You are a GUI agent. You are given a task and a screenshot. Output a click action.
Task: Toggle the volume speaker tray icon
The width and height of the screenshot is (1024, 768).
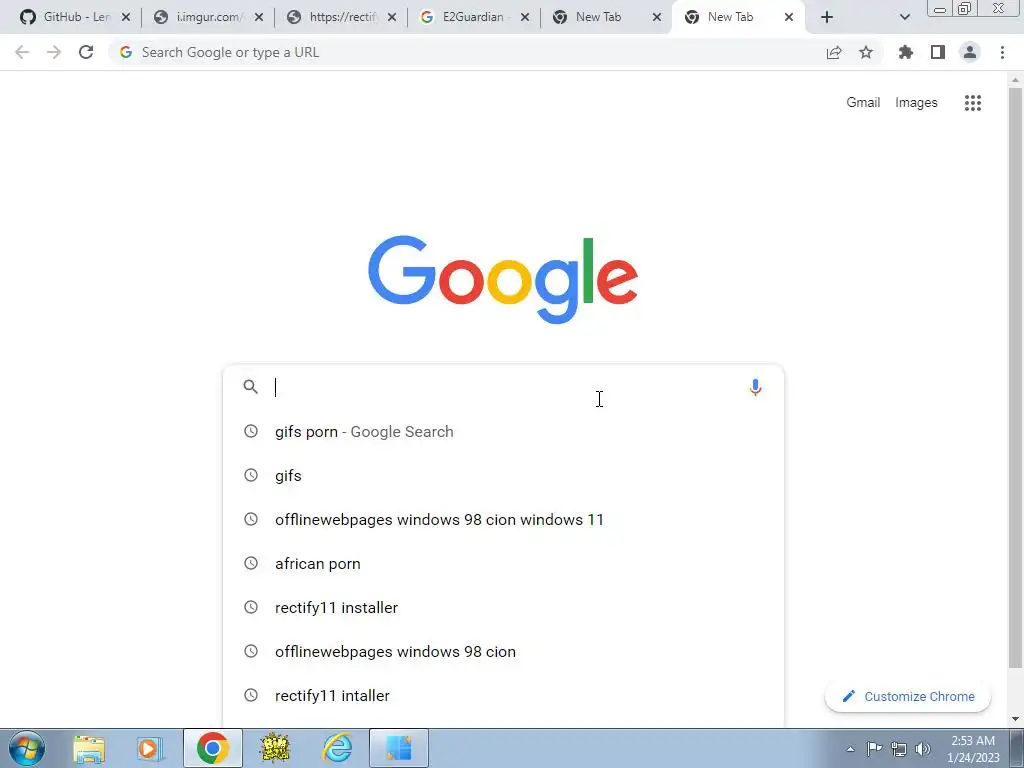(922, 749)
